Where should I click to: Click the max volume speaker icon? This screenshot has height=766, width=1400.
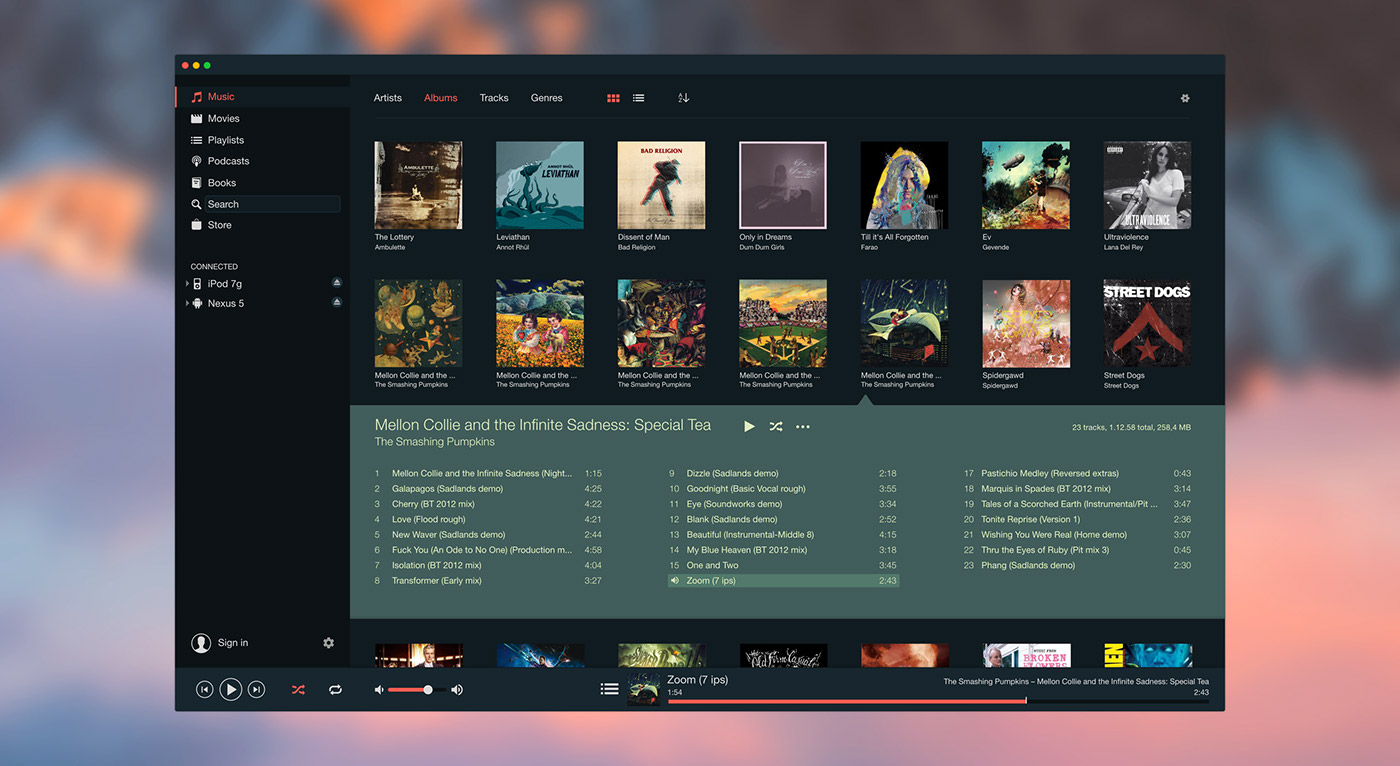tap(457, 690)
